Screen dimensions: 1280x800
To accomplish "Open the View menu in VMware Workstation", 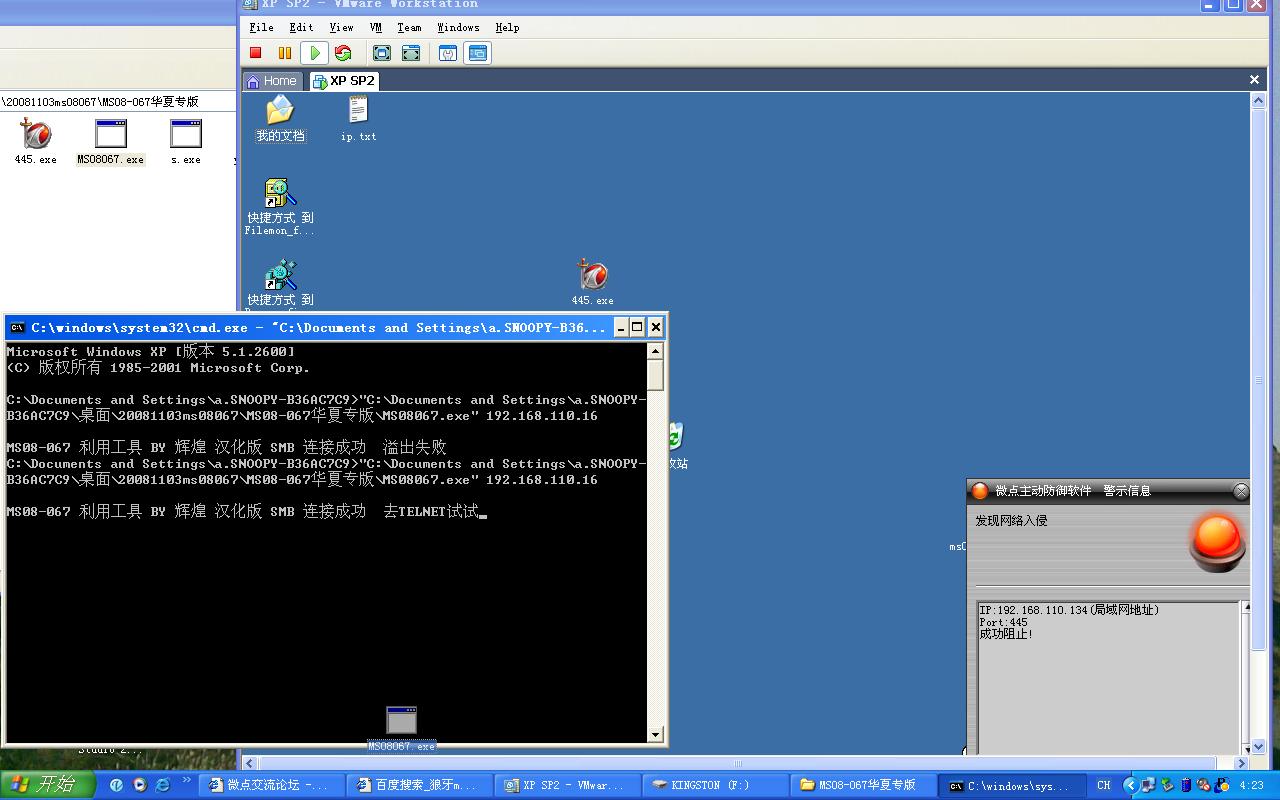I will click(x=341, y=28).
